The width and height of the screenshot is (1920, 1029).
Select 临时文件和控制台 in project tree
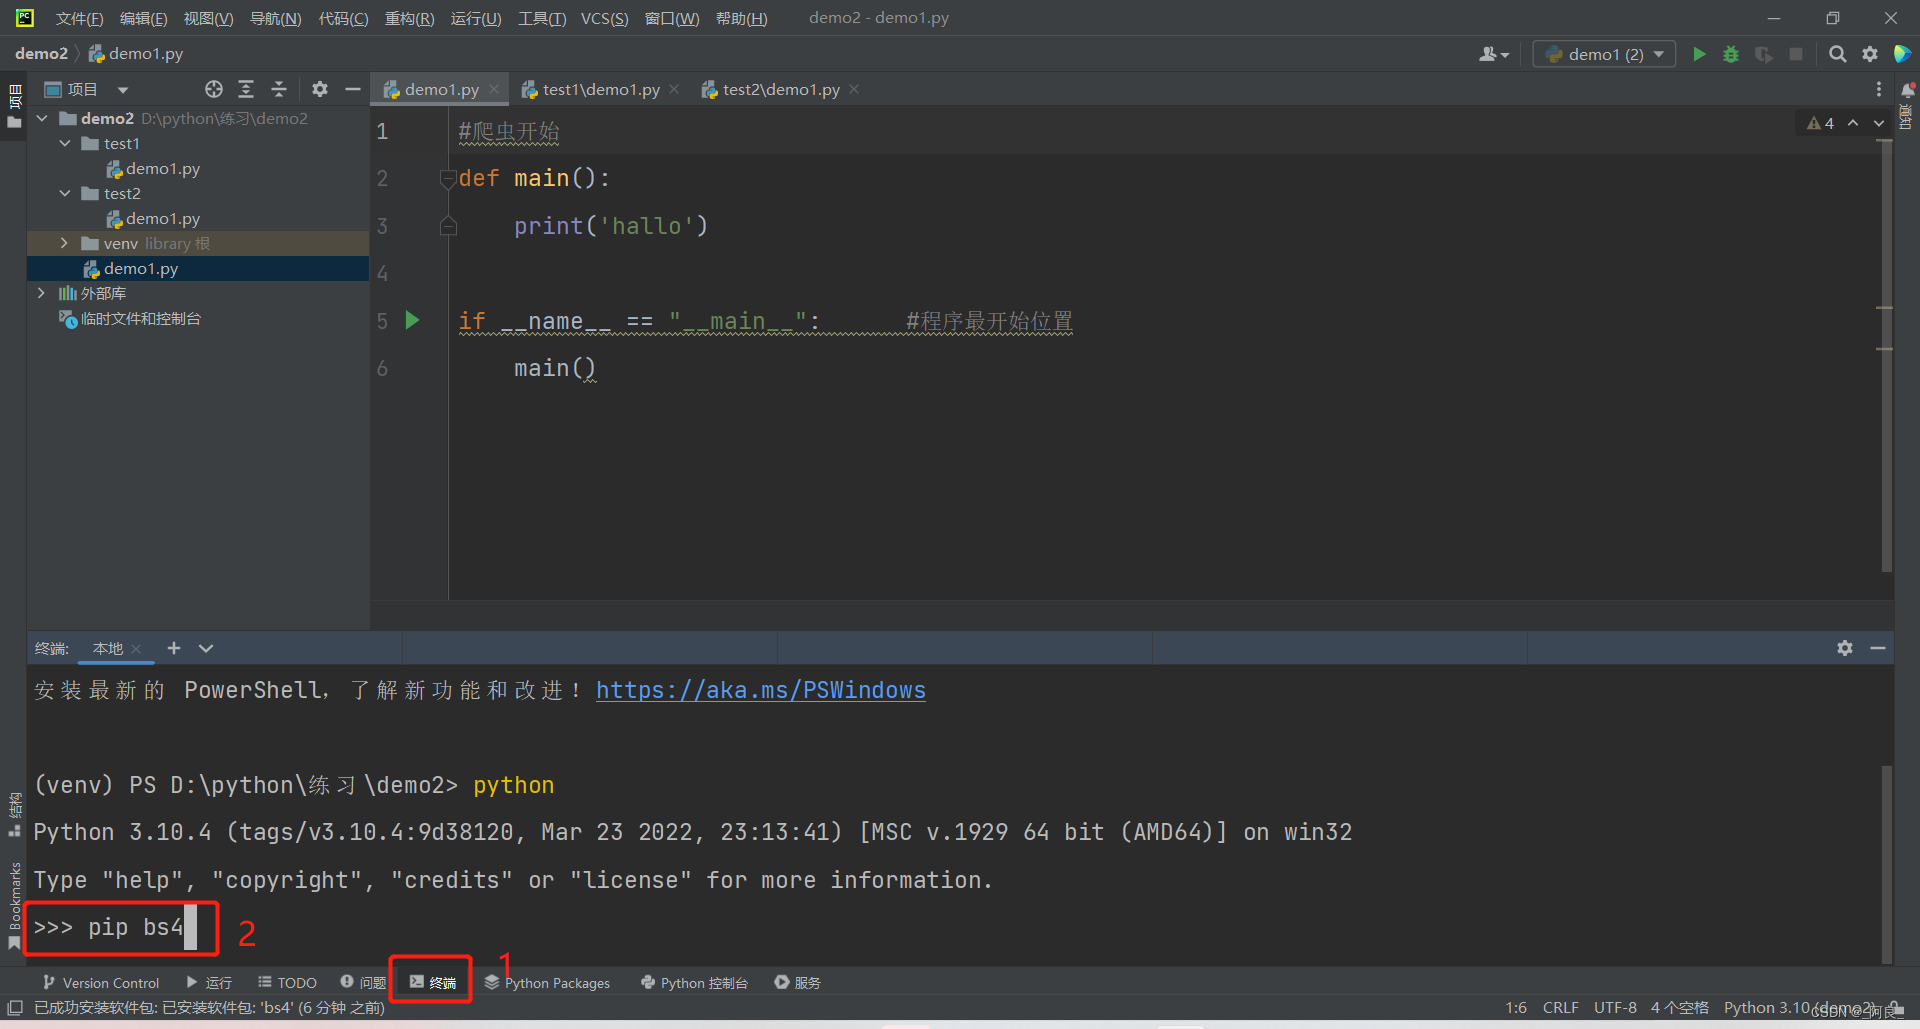tap(130, 318)
